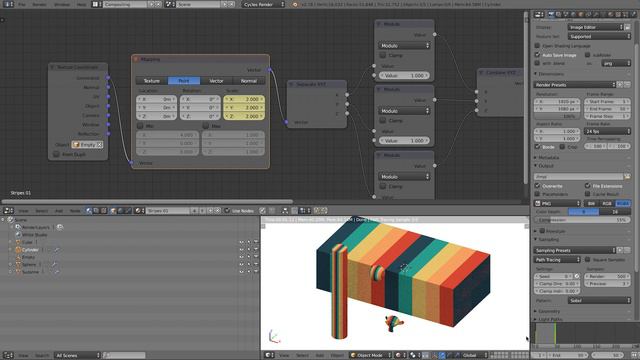The image size is (640, 360).
Task: Select world shader type icon in node header
Action: tap(120, 211)
